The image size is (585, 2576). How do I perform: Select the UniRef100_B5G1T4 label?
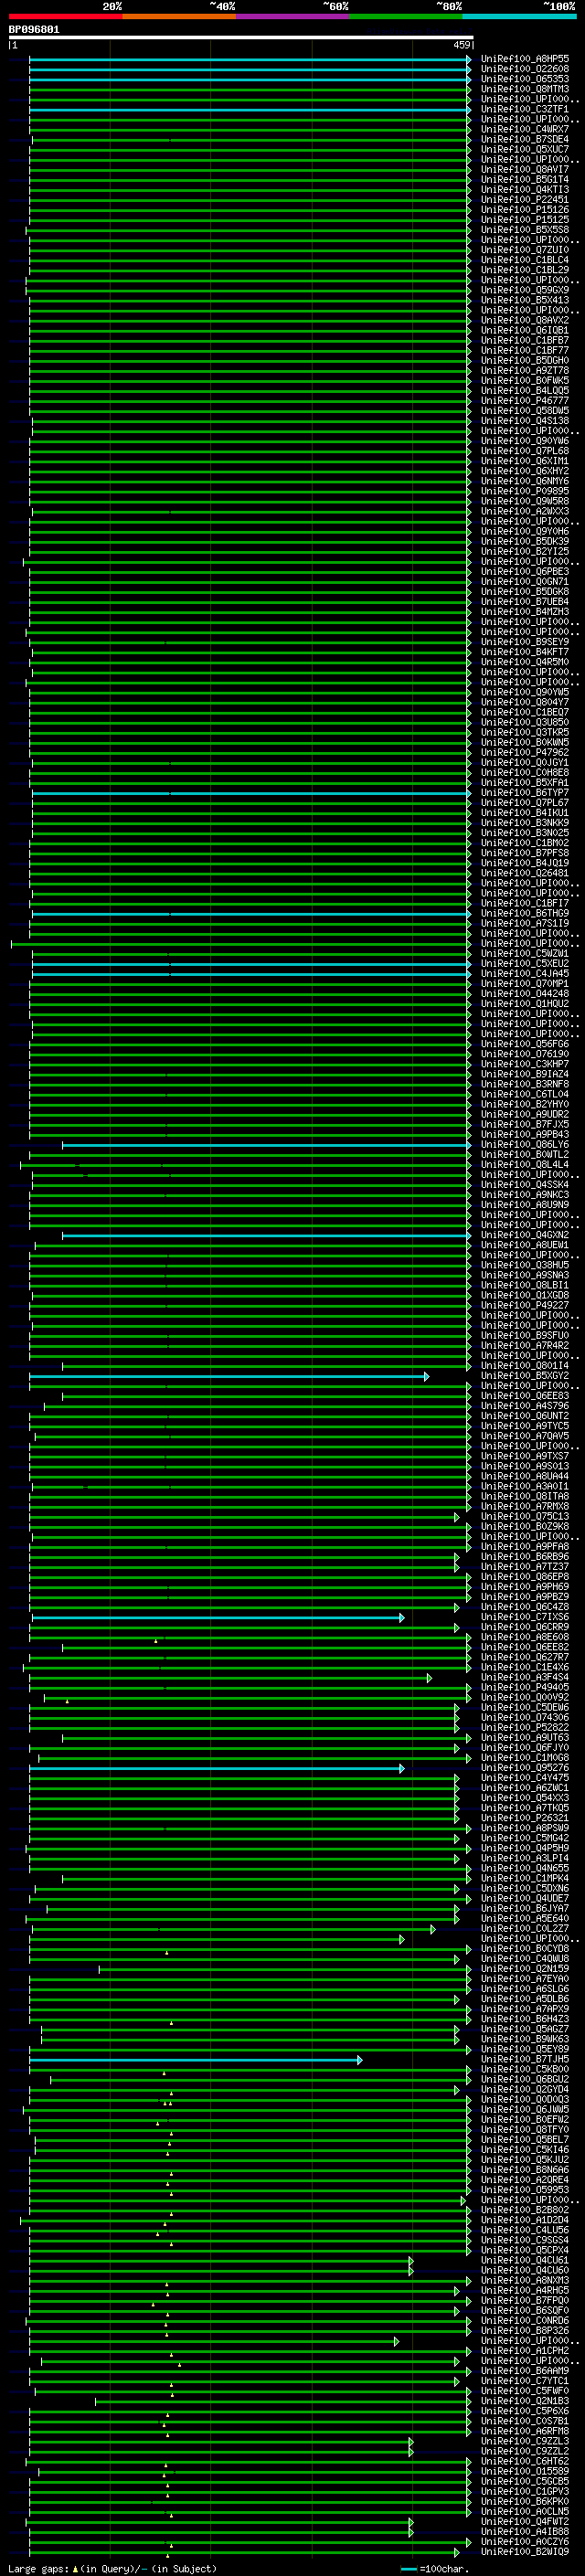[525, 180]
